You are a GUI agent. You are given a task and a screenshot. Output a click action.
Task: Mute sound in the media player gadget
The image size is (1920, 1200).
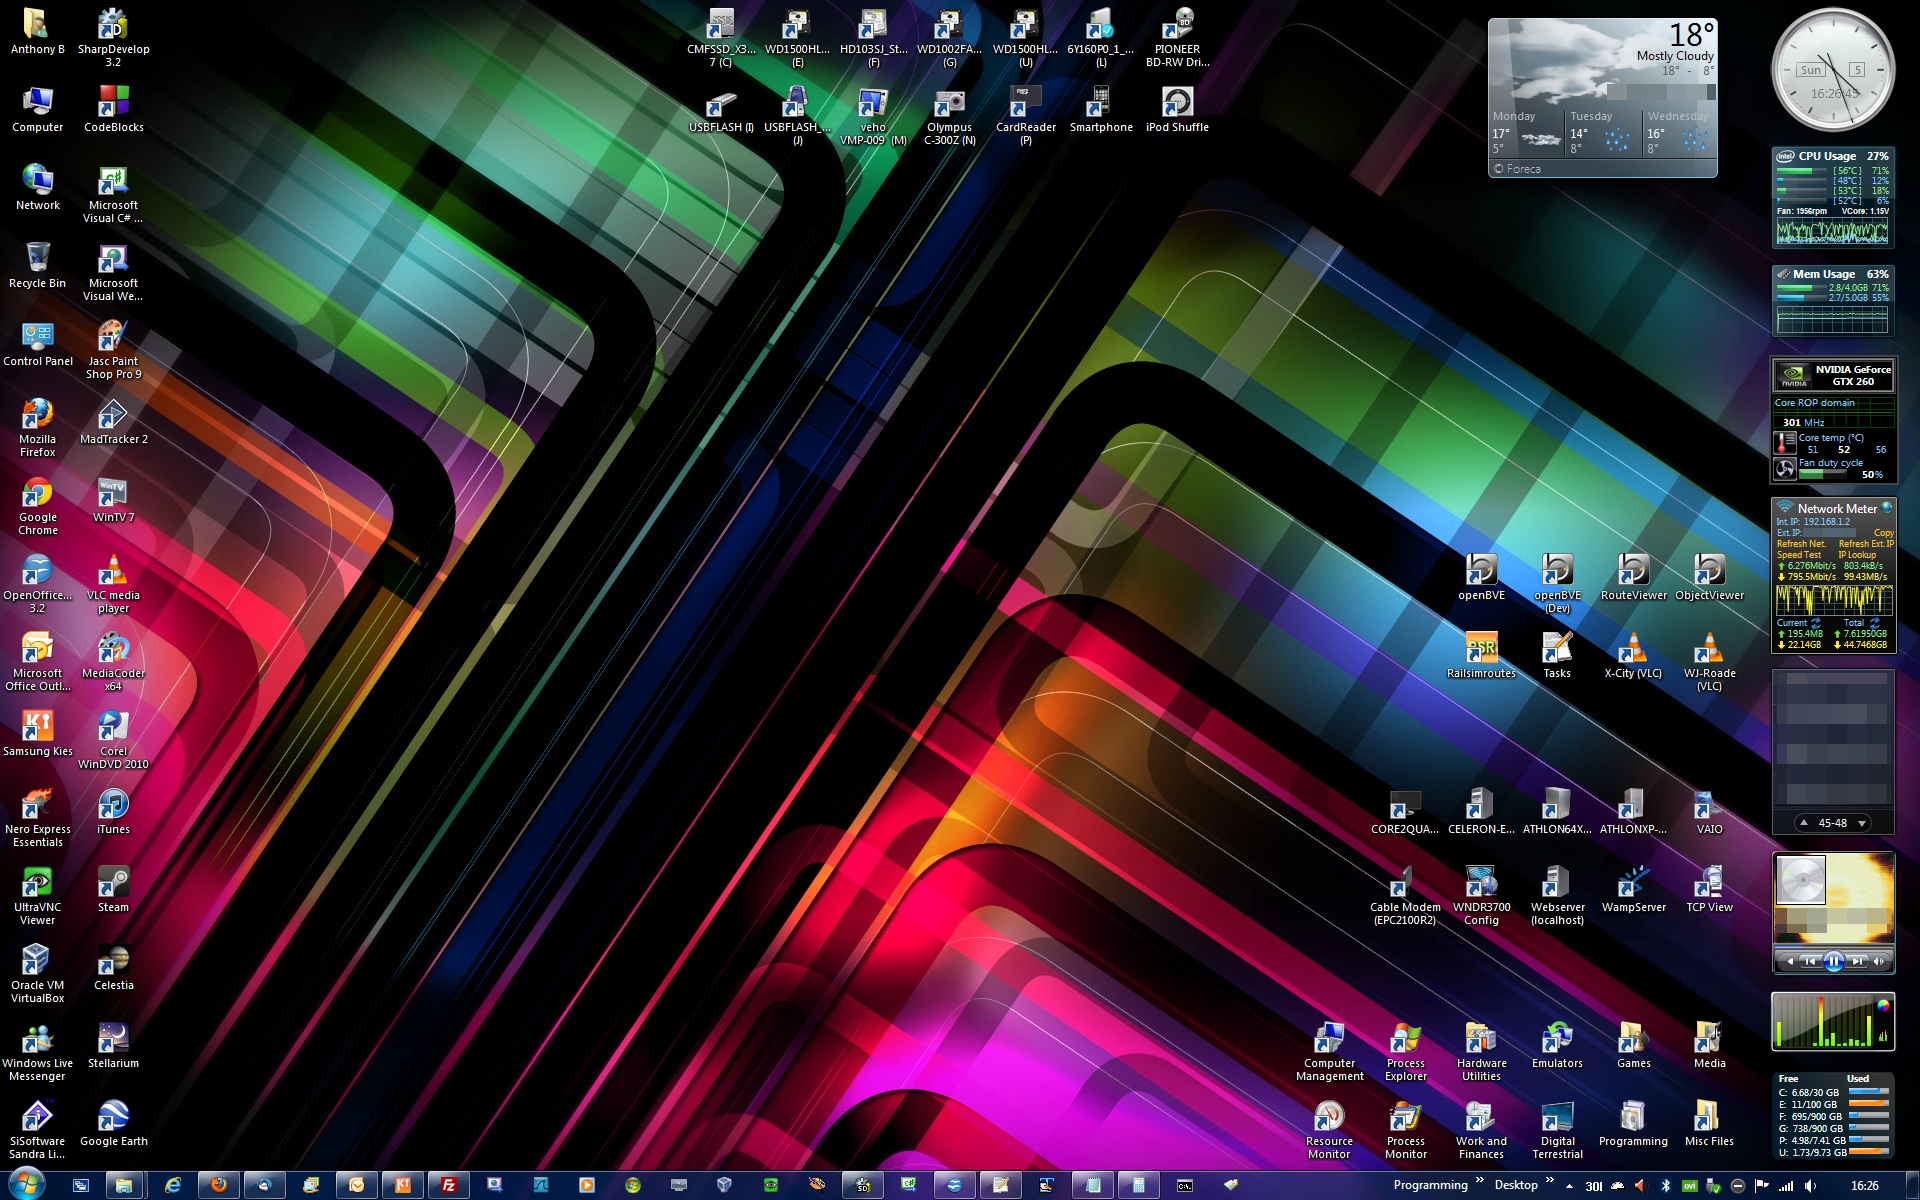coord(1879,962)
